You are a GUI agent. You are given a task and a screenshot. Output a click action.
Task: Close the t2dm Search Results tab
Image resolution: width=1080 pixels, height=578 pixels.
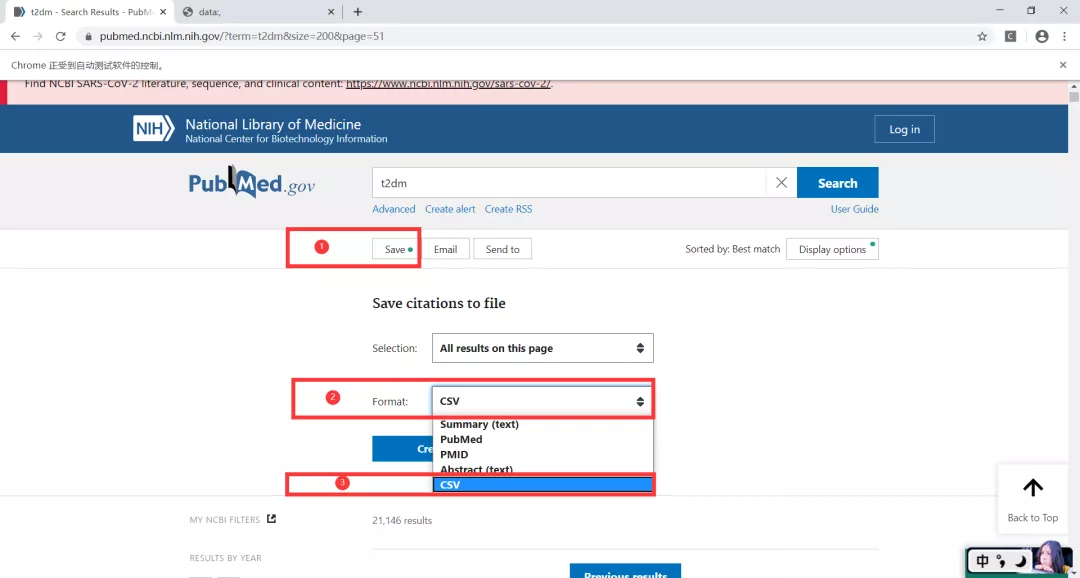click(163, 12)
